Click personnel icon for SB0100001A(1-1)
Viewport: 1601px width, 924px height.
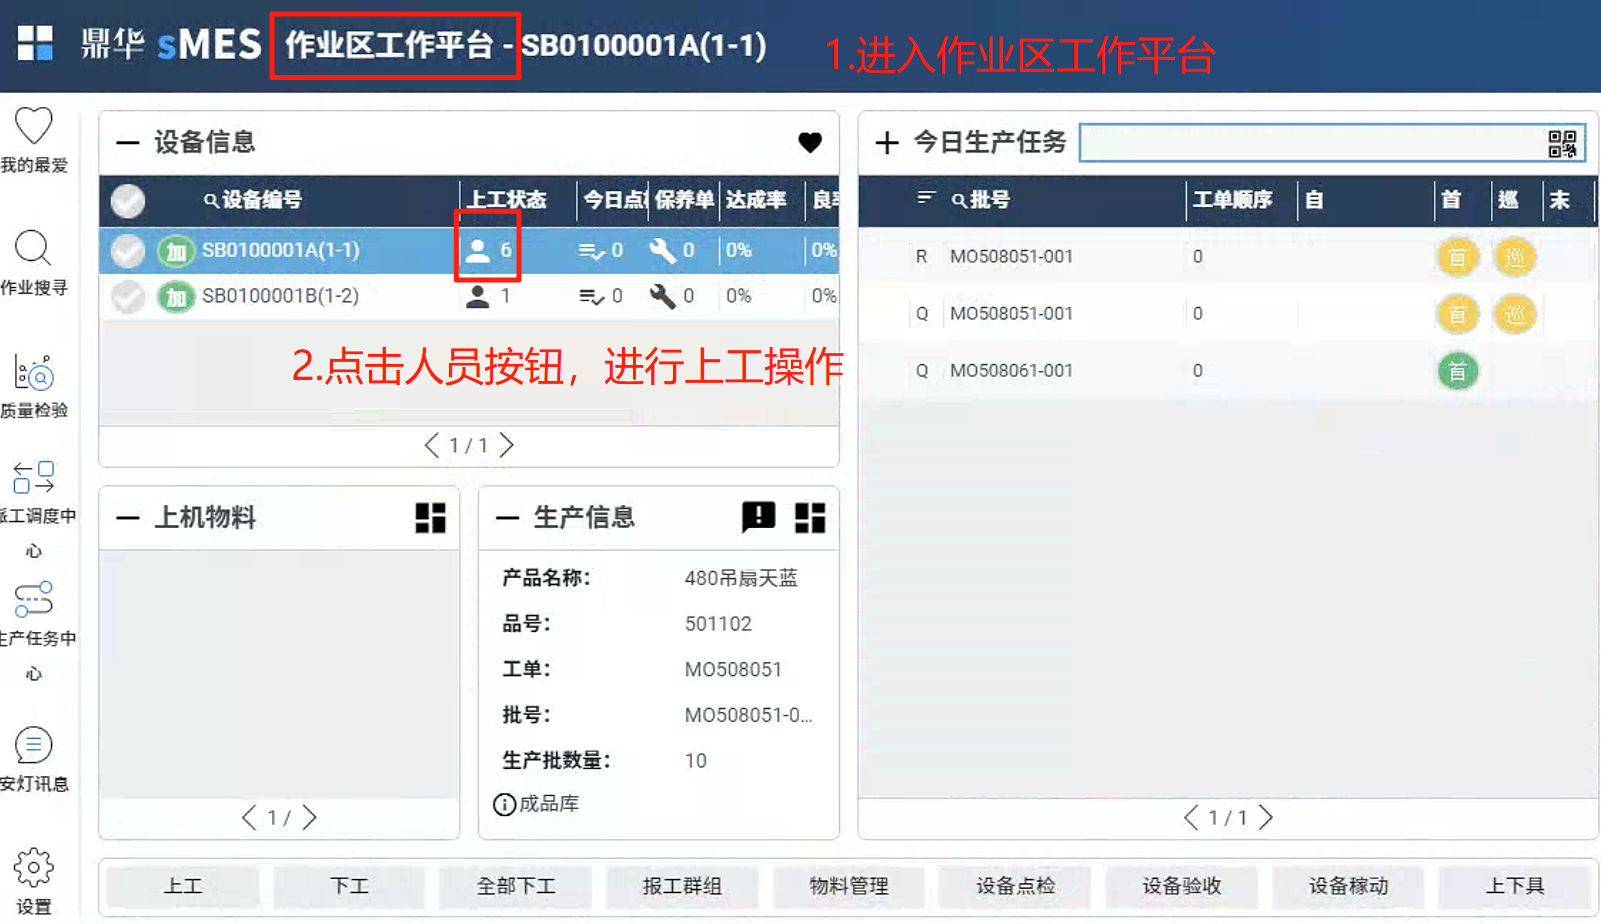click(478, 250)
